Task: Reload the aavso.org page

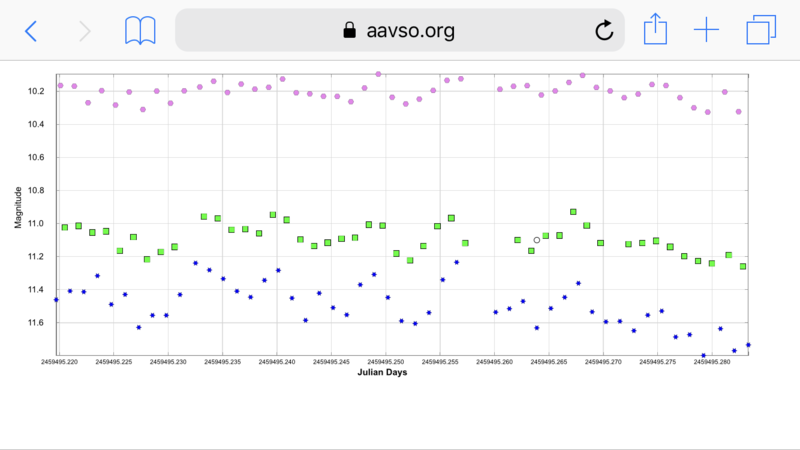Action: coord(604,30)
